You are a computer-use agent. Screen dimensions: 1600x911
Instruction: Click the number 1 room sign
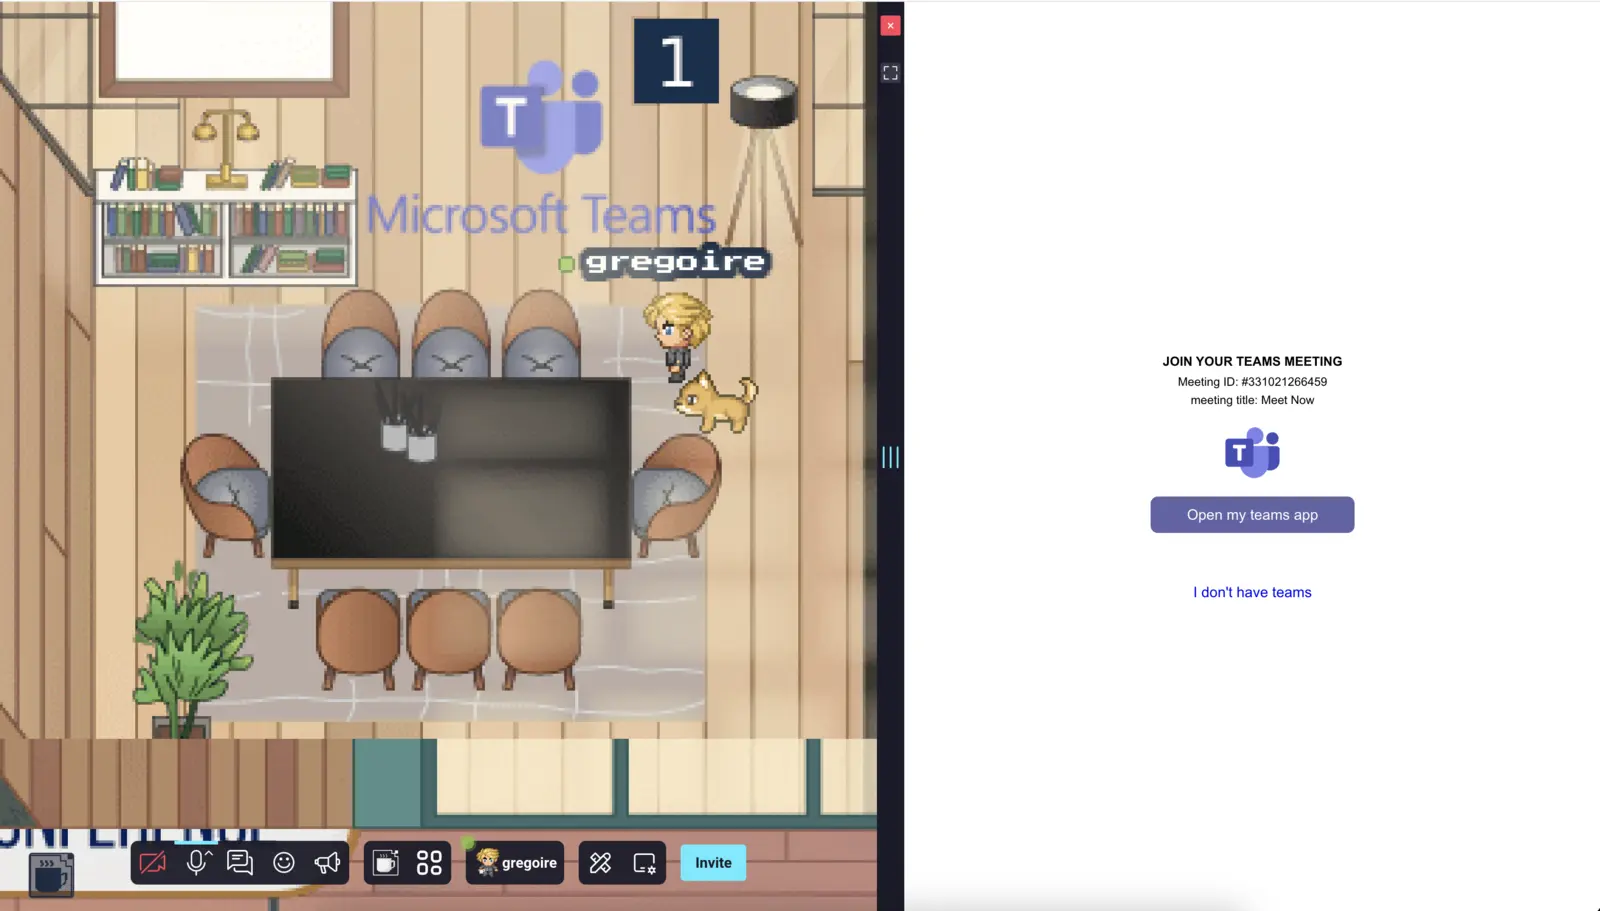click(676, 61)
